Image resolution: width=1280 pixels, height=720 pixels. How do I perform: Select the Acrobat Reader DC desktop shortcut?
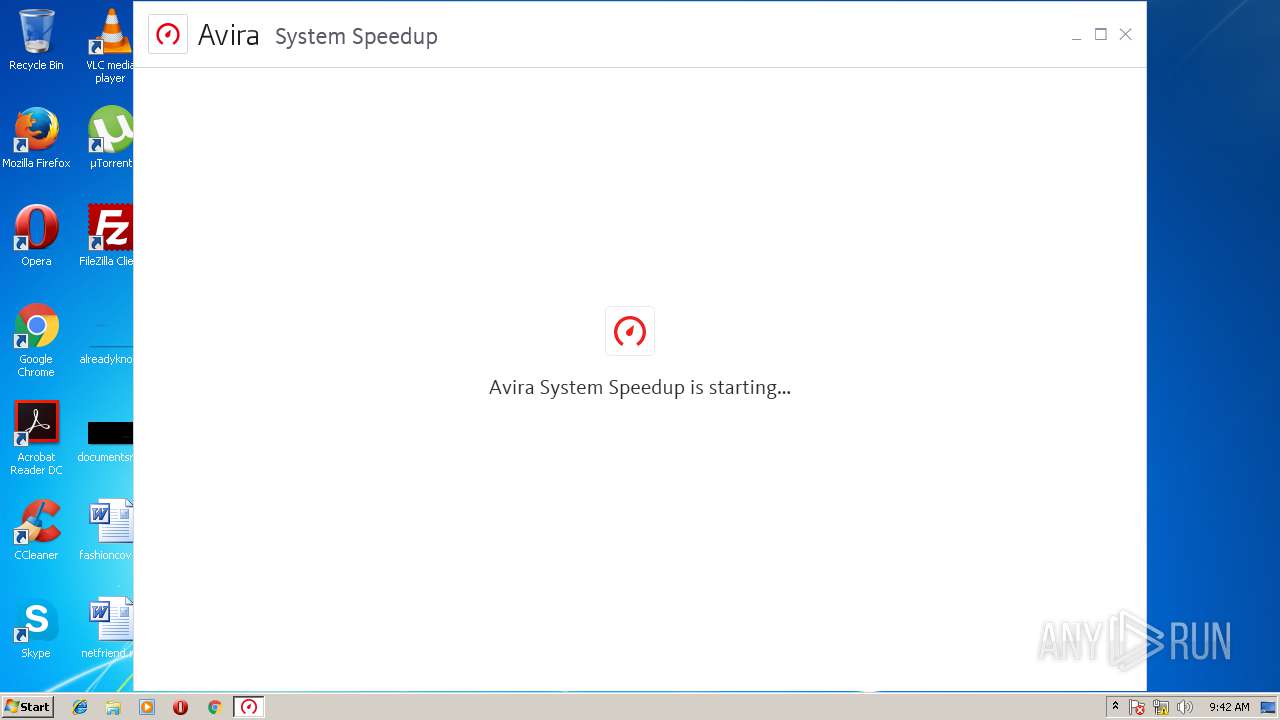[x=36, y=438]
